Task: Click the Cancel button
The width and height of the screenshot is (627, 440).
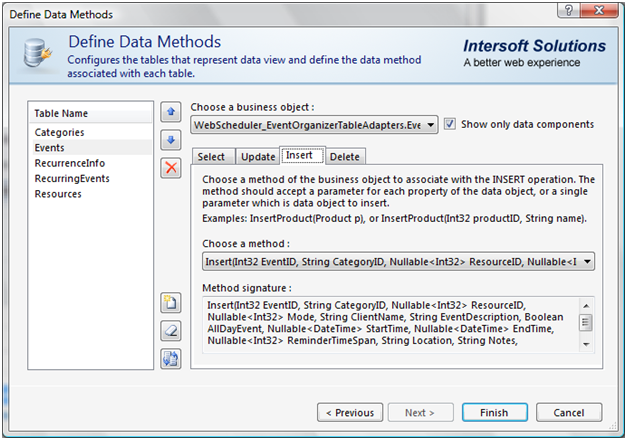Action: click(x=568, y=412)
